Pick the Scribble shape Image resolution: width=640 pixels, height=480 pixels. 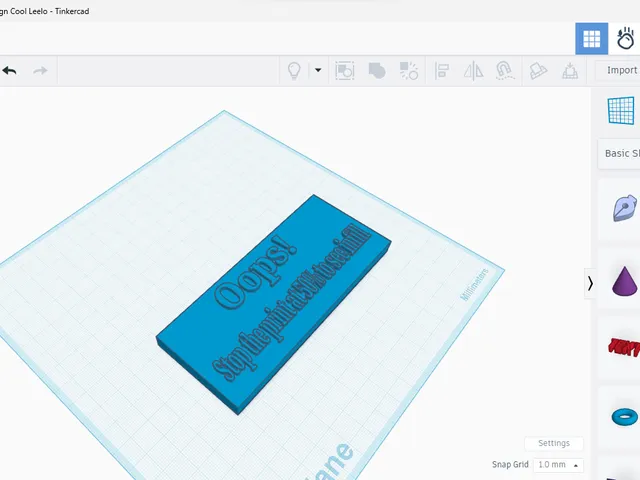624,209
